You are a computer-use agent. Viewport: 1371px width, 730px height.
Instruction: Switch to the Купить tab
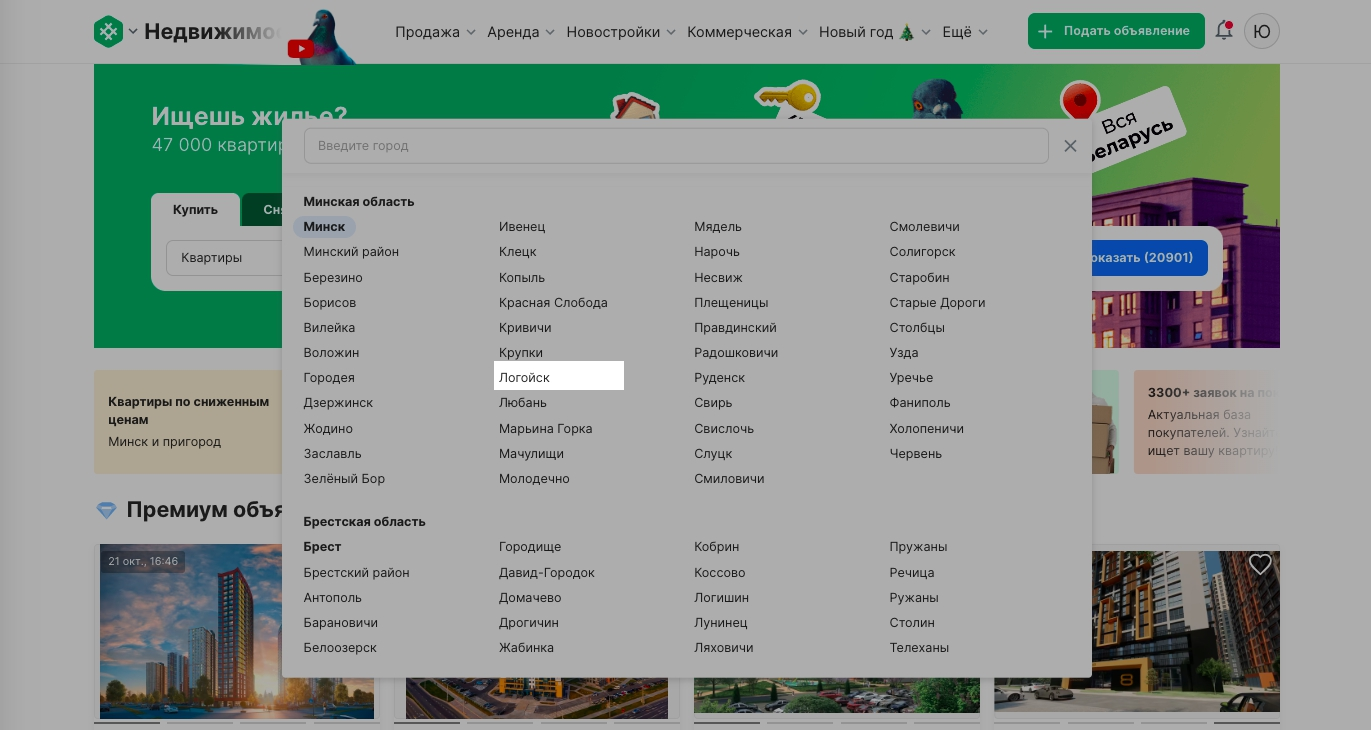pos(195,210)
